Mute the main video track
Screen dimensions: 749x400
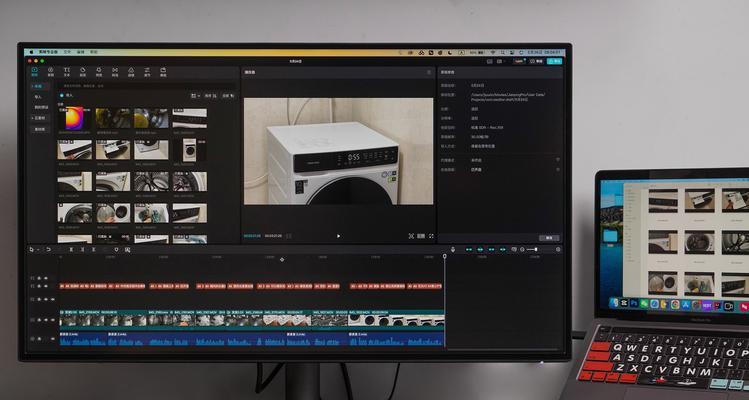53,320
